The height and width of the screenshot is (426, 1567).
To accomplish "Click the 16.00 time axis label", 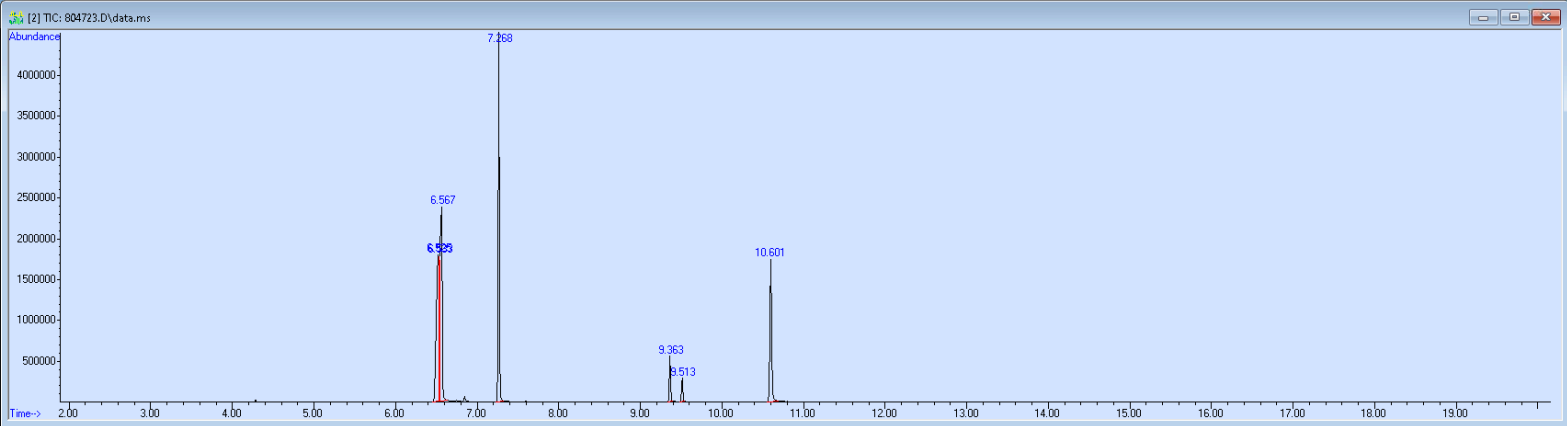I will [x=1211, y=412].
